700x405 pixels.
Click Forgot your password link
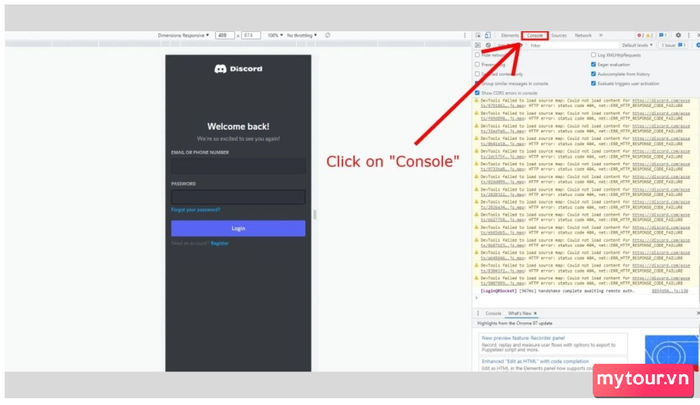tap(196, 209)
